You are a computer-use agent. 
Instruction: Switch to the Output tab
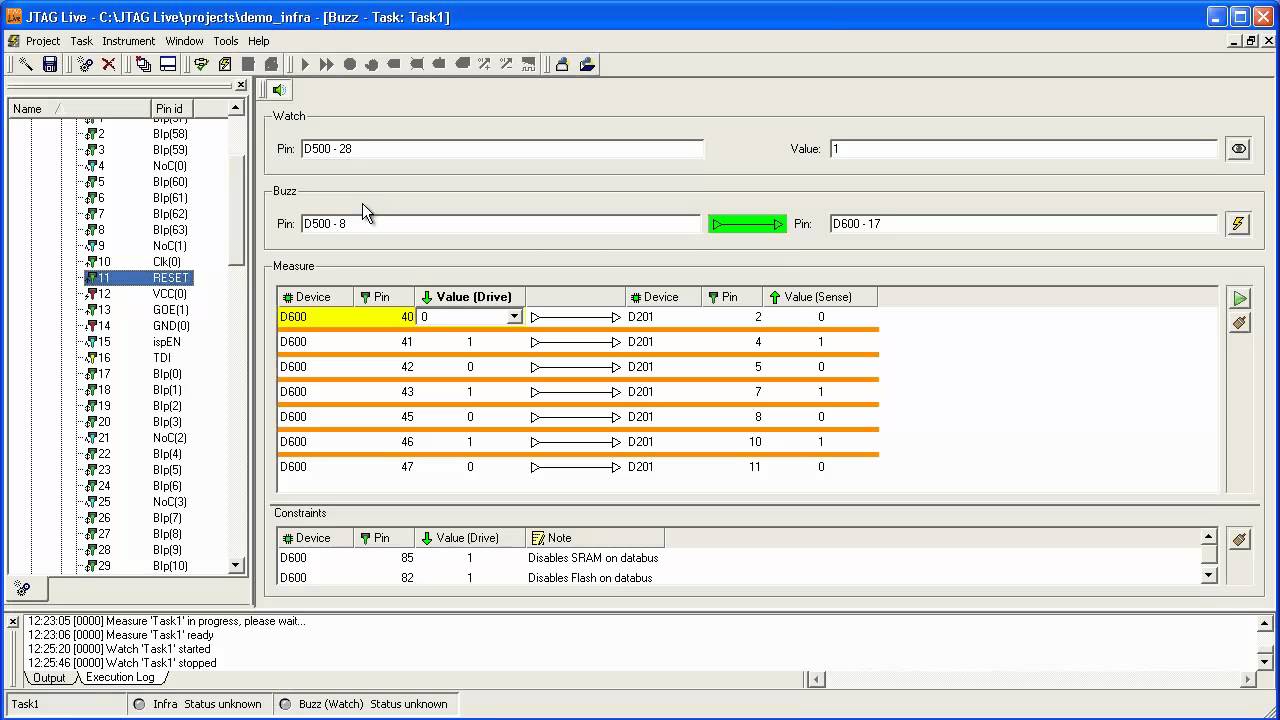(x=49, y=677)
